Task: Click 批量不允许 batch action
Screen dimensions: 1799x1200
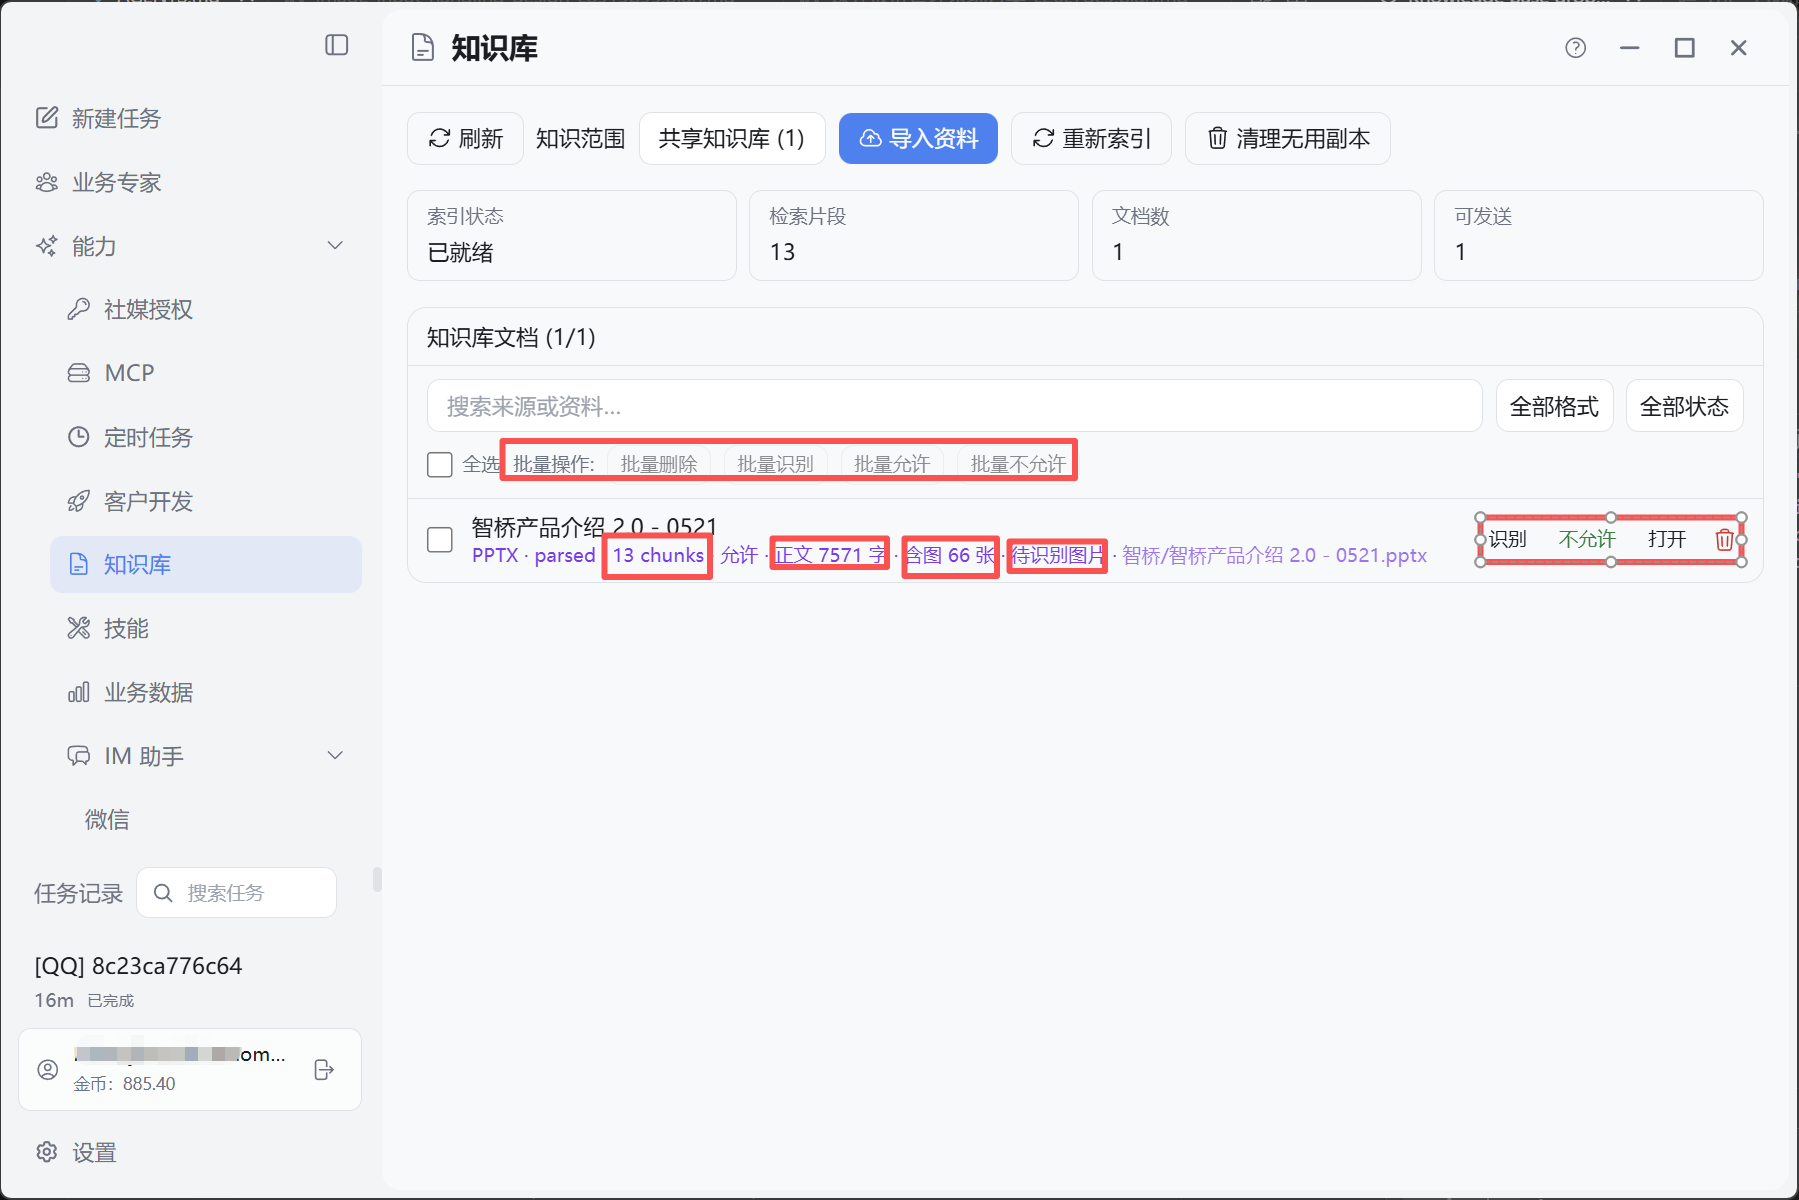Action: click(1018, 464)
